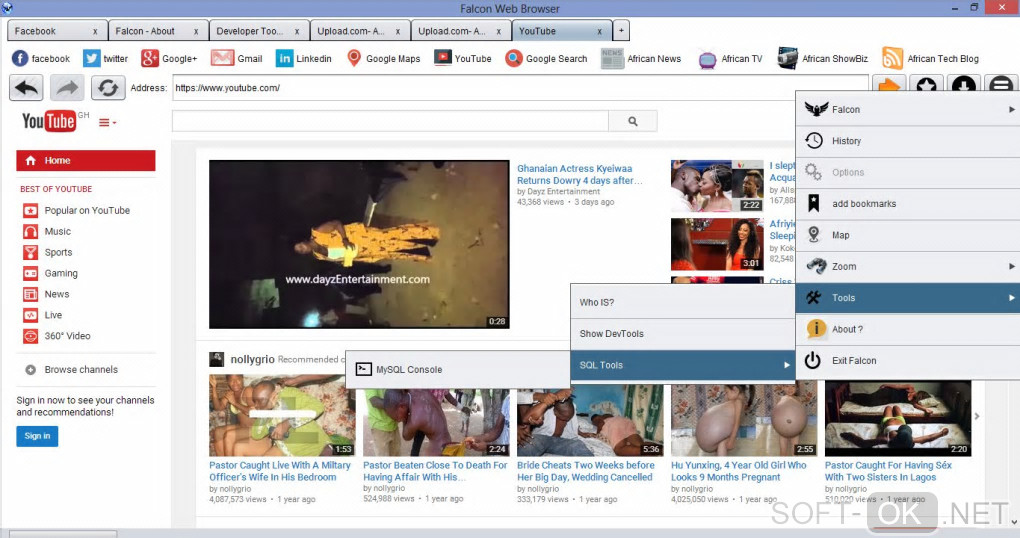Close the YouTube tab with its x
Viewport: 1020px width, 538px height.
(x=600, y=31)
